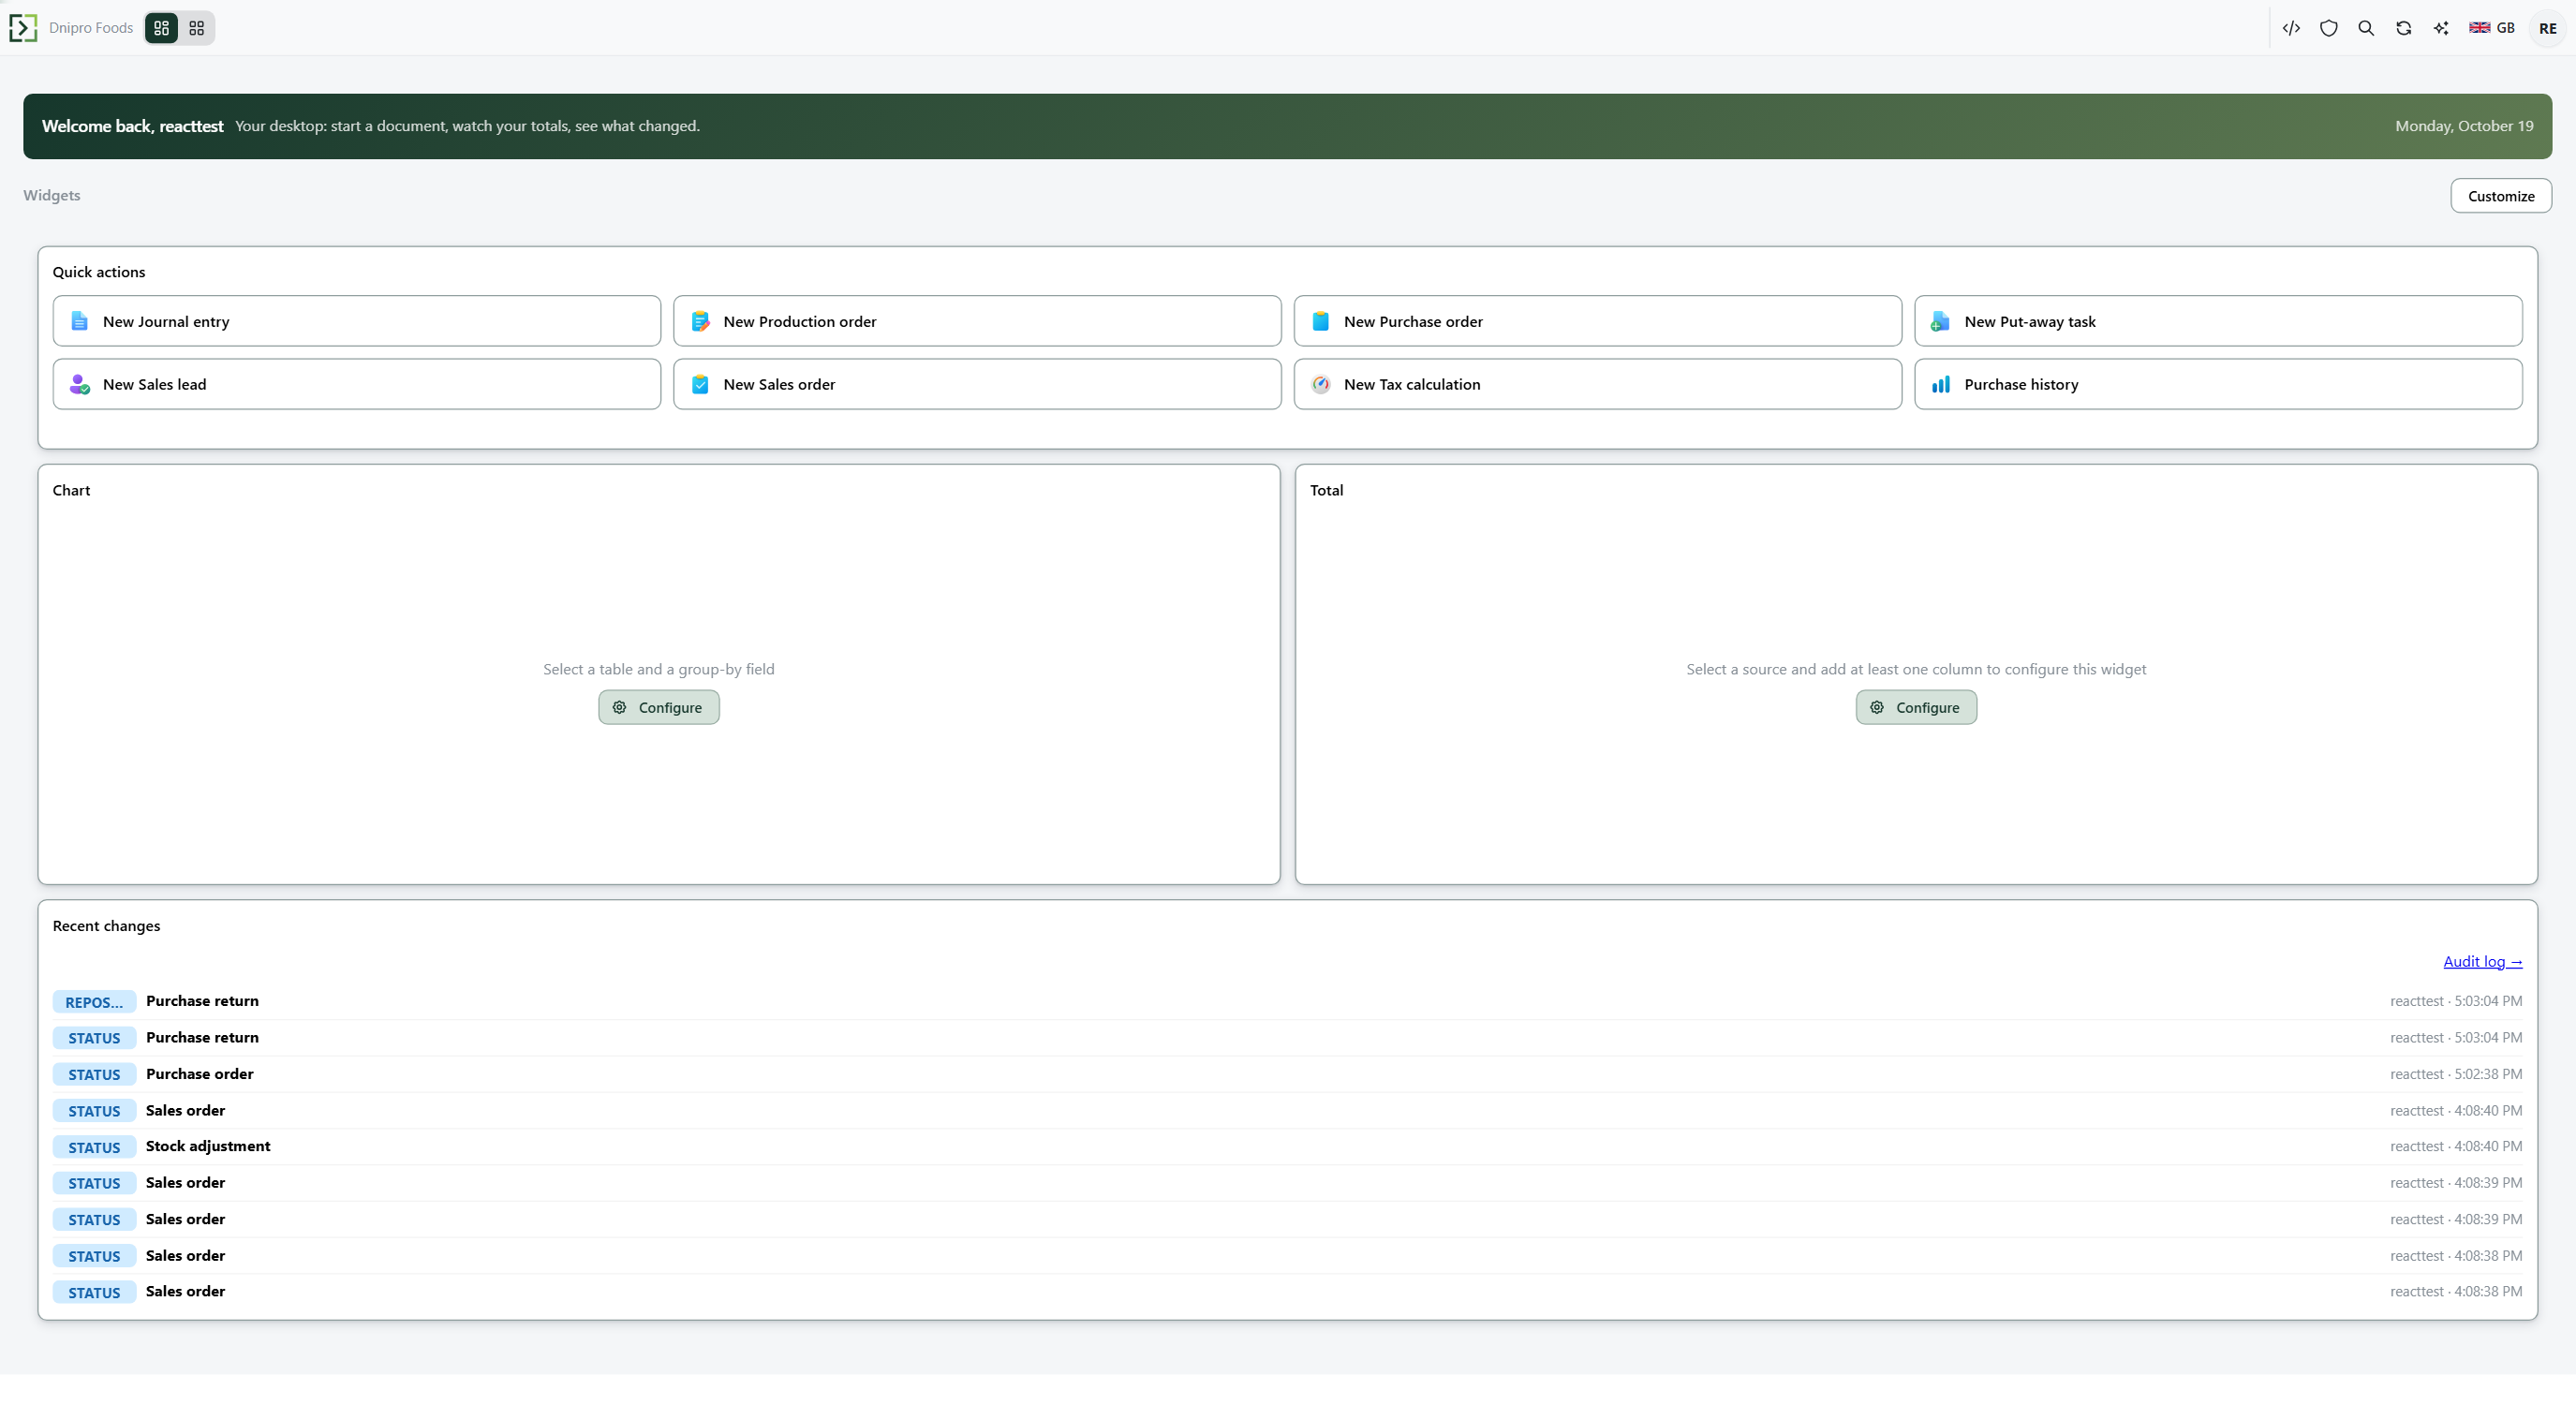Viewport: 2576px width, 1405px height.
Task: Open the developer code icon in top bar
Action: pos(2291,28)
